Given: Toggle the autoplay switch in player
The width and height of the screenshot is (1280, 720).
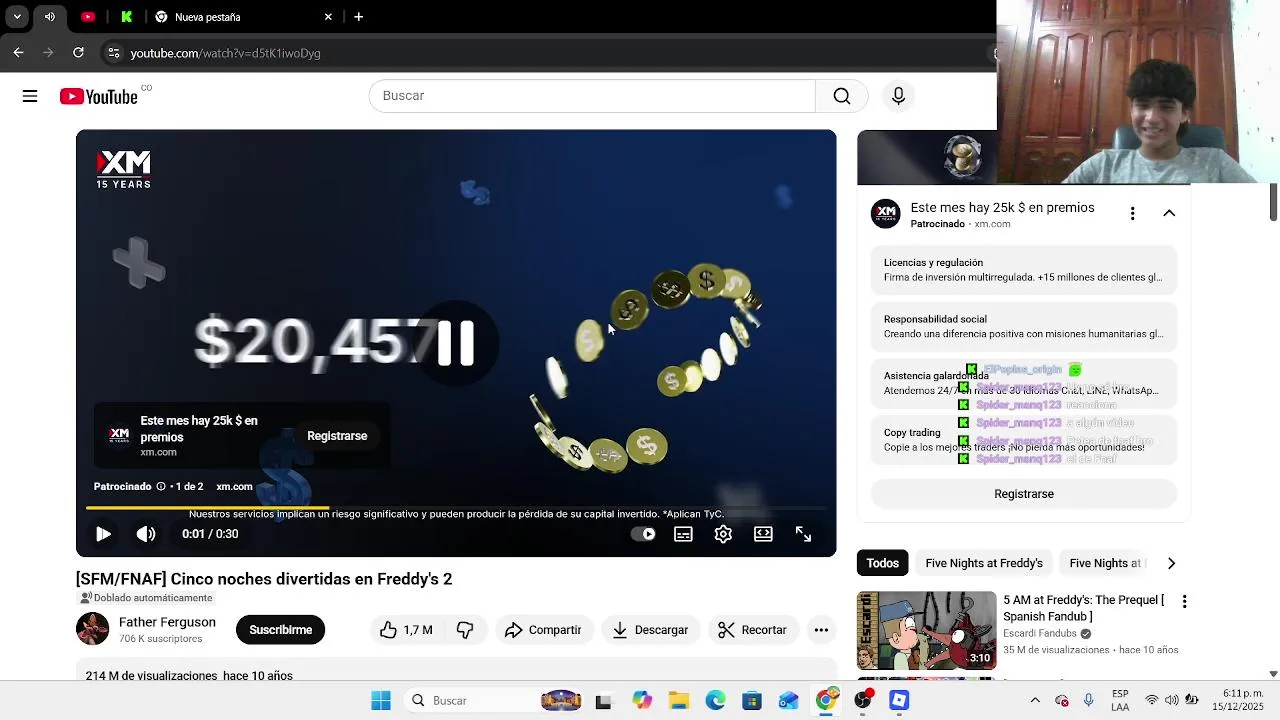Looking at the screenshot, I should pos(643,534).
